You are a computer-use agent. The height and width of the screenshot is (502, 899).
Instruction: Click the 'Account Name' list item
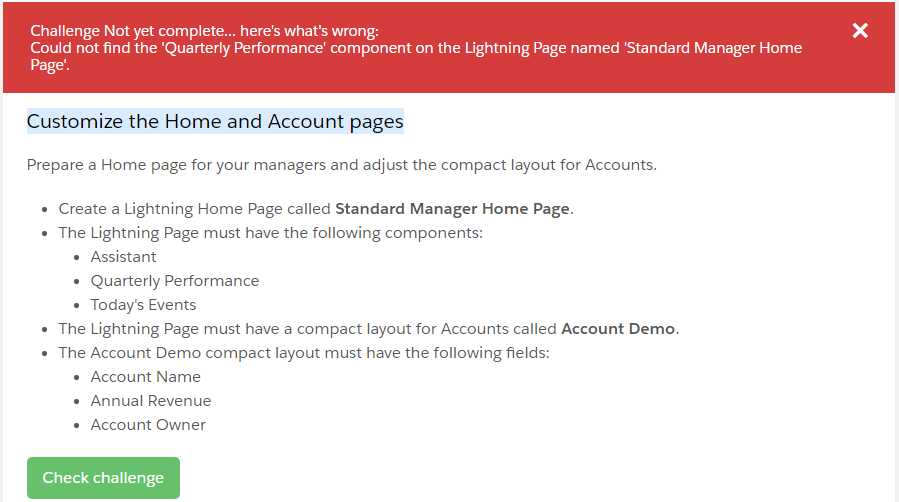point(145,377)
